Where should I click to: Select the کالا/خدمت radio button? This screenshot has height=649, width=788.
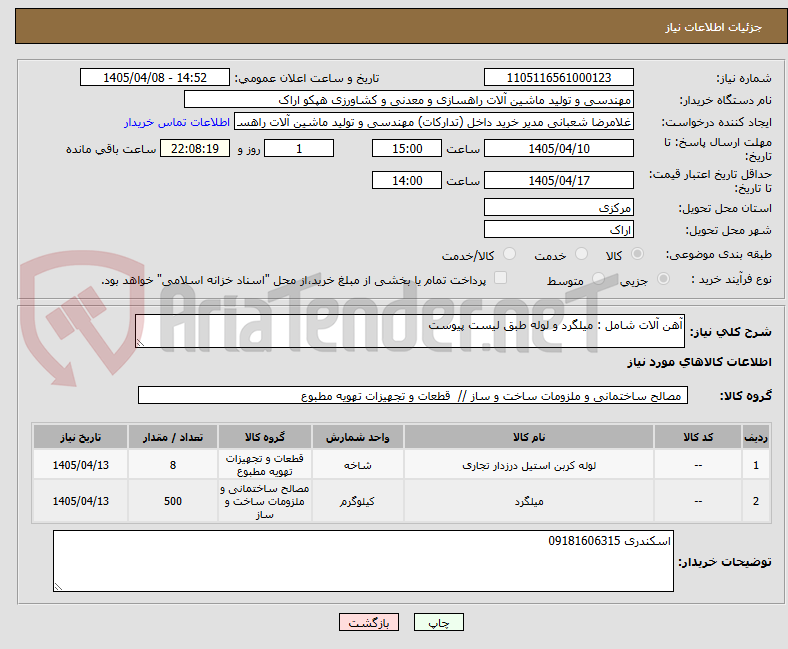510,254
